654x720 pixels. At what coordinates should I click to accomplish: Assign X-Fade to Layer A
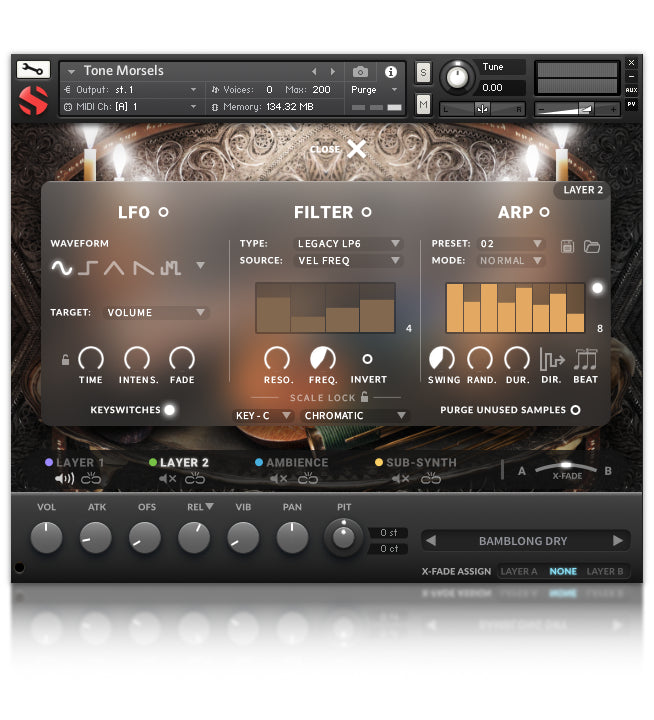519,572
